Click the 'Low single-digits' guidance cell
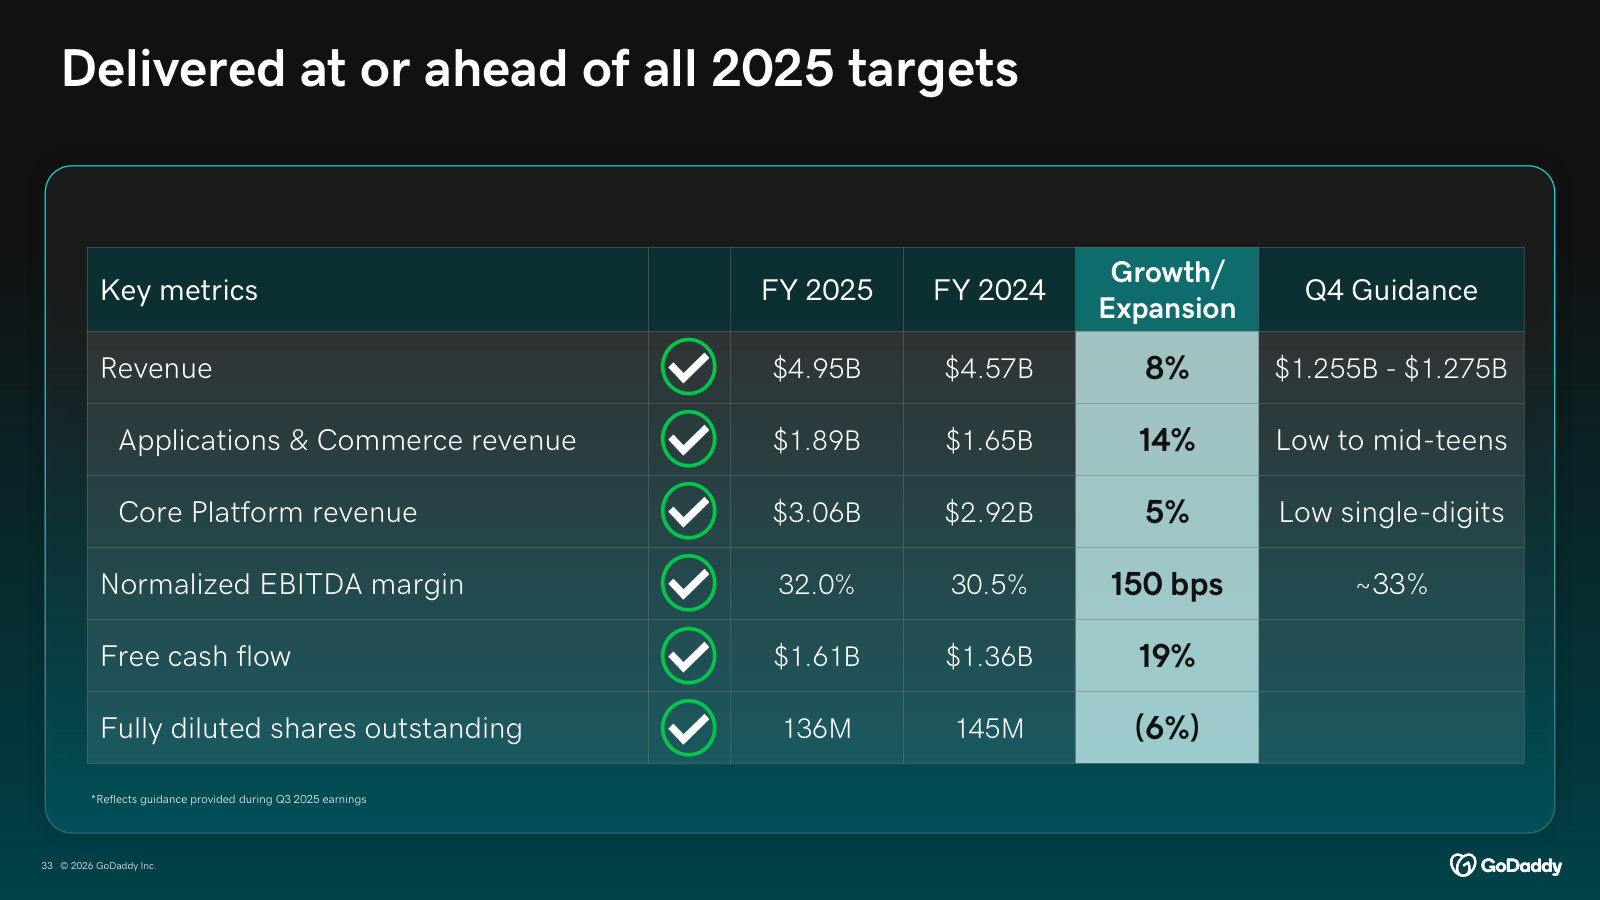Image resolution: width=1600 pixels, height=900 pixels. 1391,512
